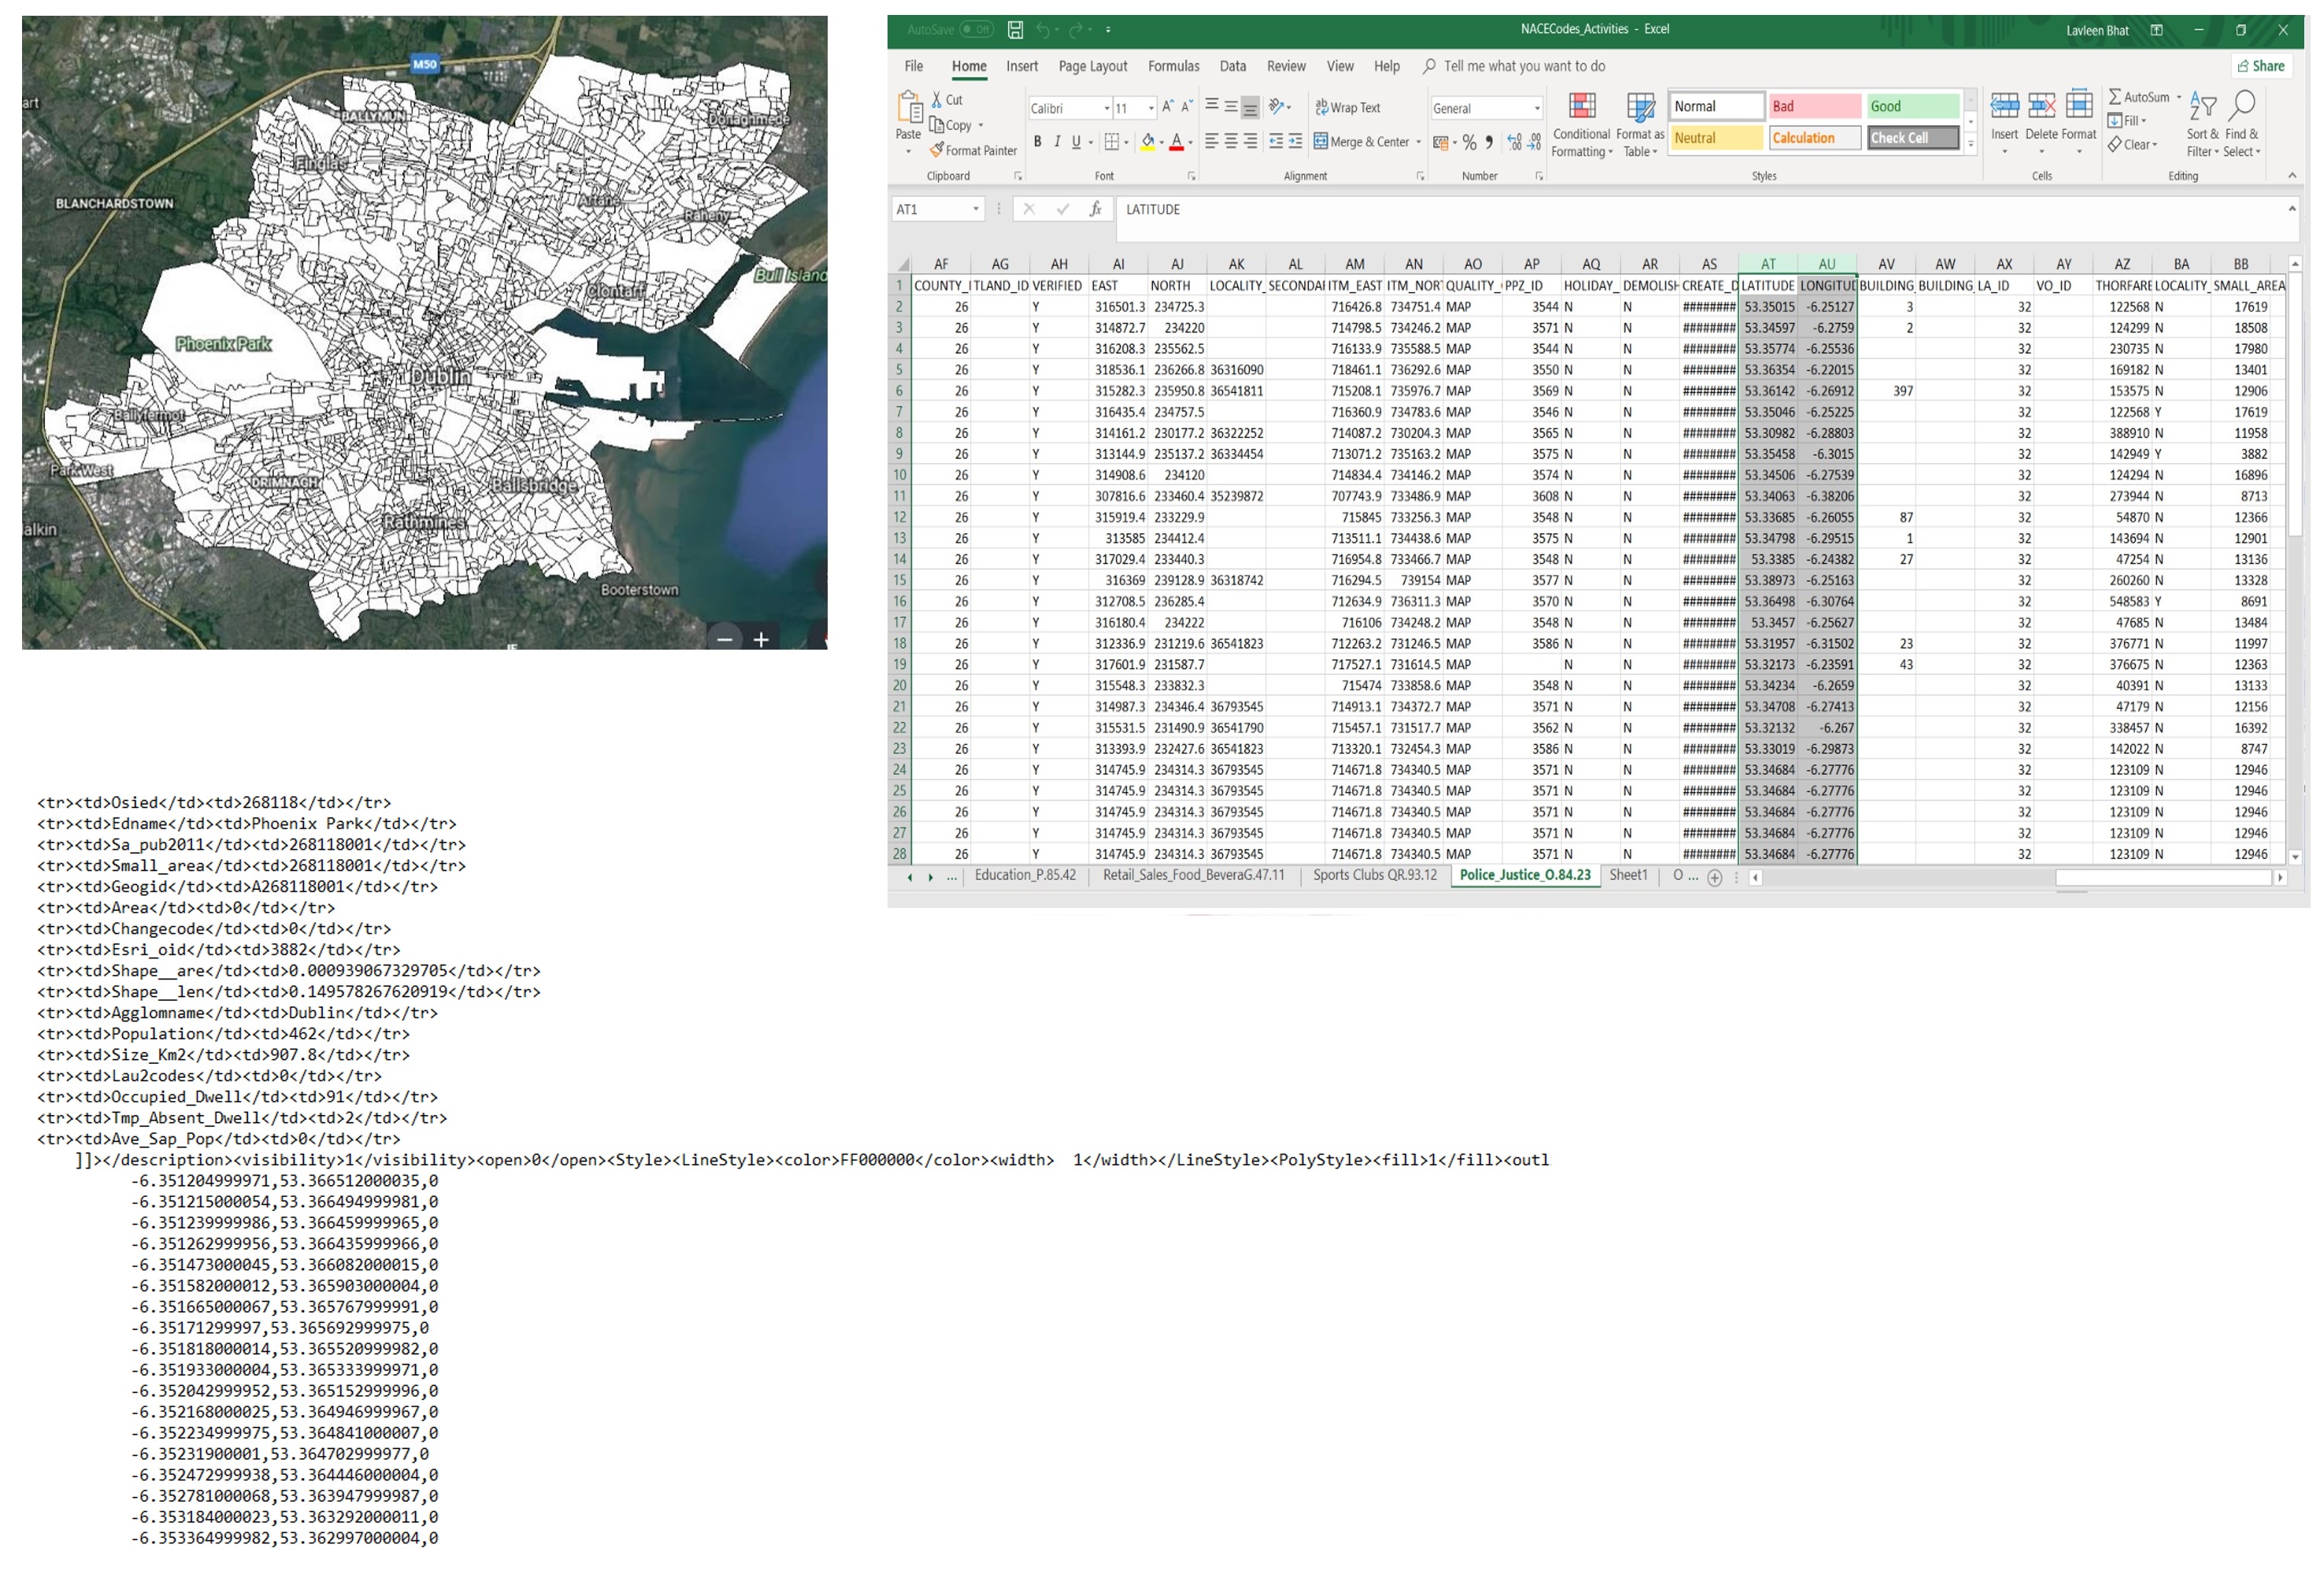Open the Clear eraser dropdown
This screenshot has width=2324, height=1582.
(x=2132, y=144)
